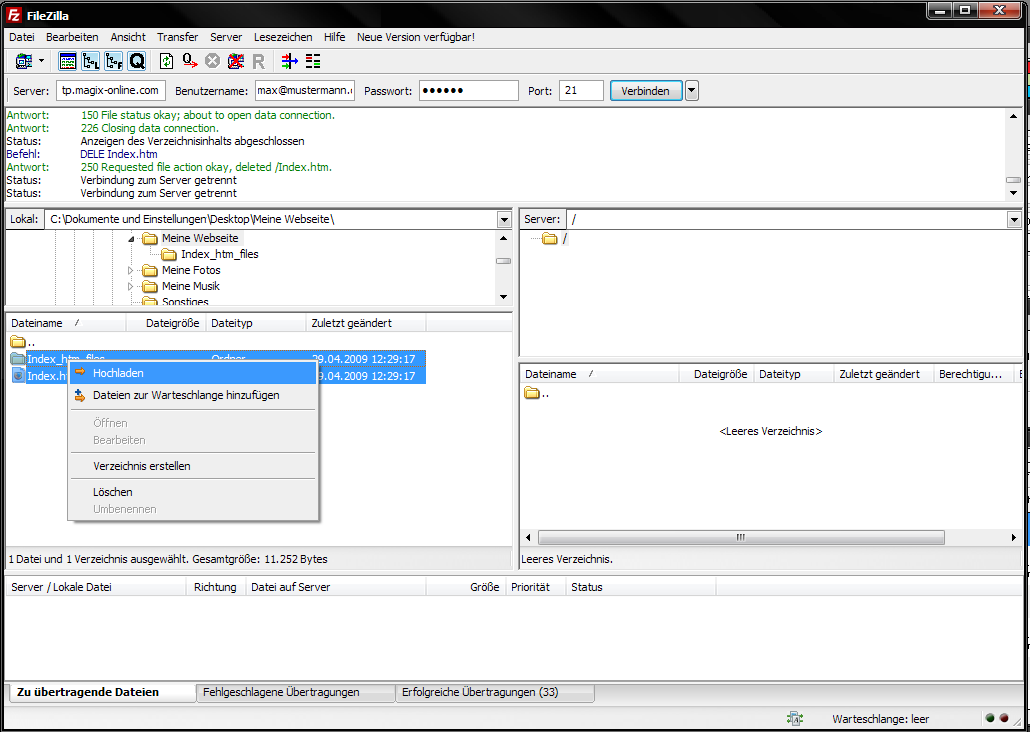
Task: Toggle the transfer queue display
Action: point(137,61)
